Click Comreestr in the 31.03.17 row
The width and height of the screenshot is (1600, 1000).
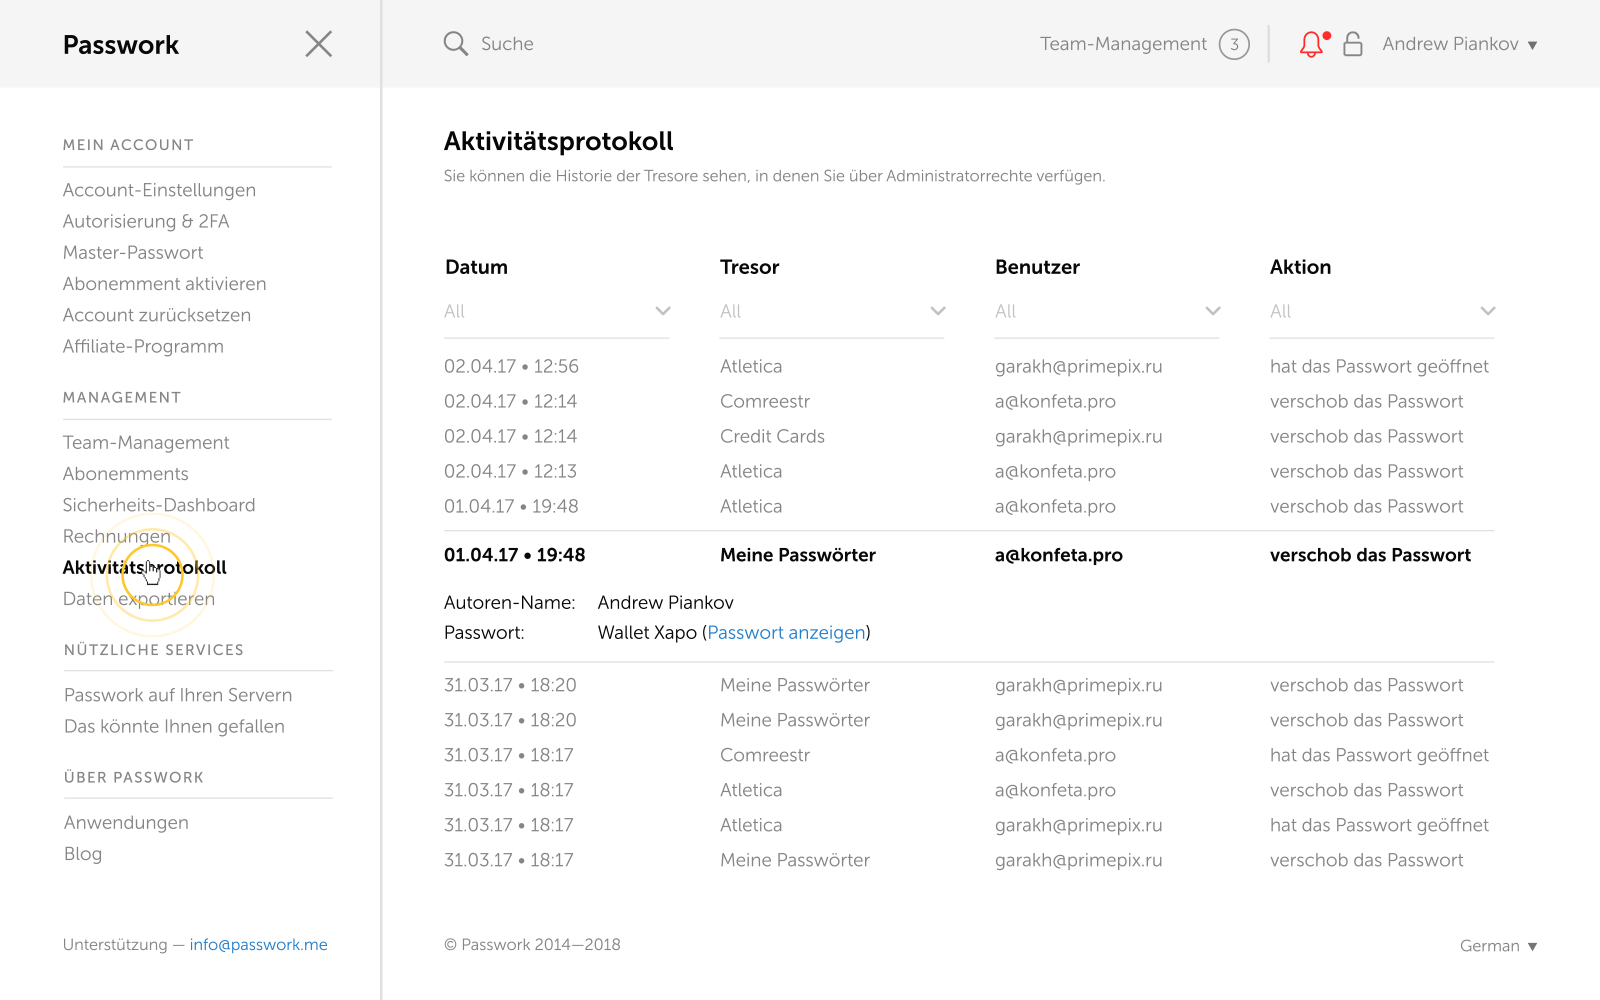click(x=765, y=756)
